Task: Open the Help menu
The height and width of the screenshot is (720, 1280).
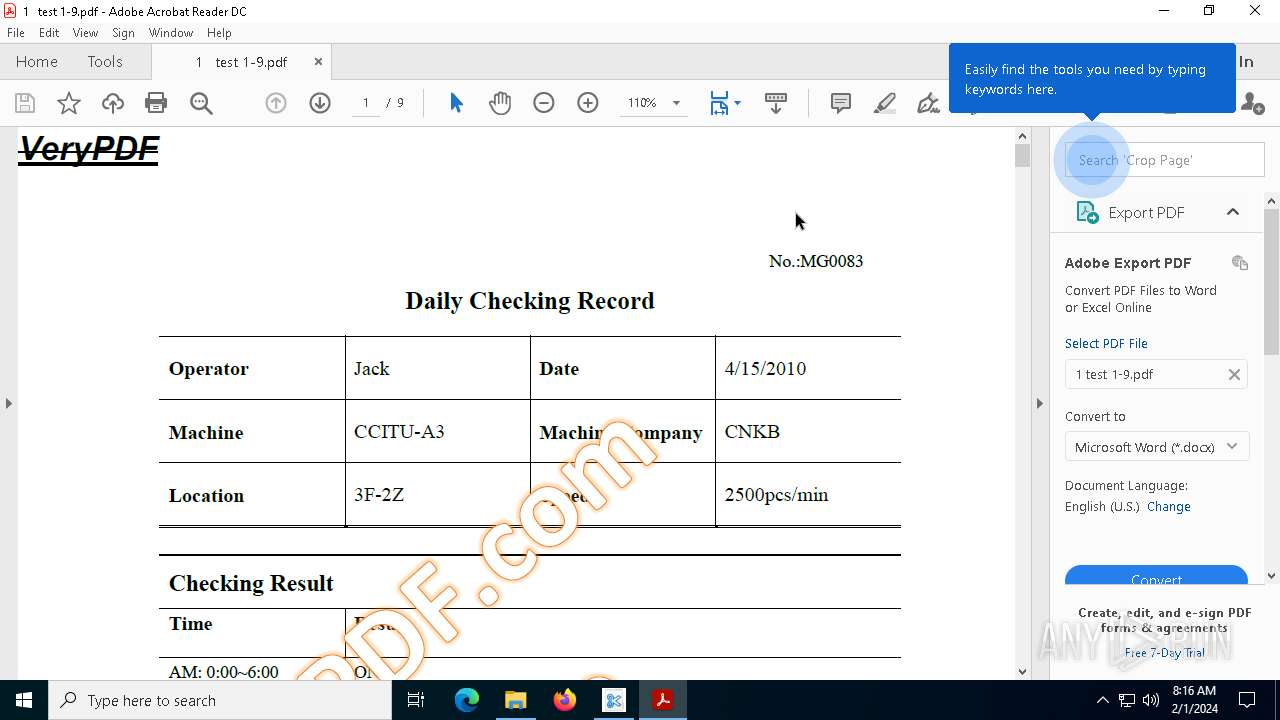Action: [x=219, y=33]
